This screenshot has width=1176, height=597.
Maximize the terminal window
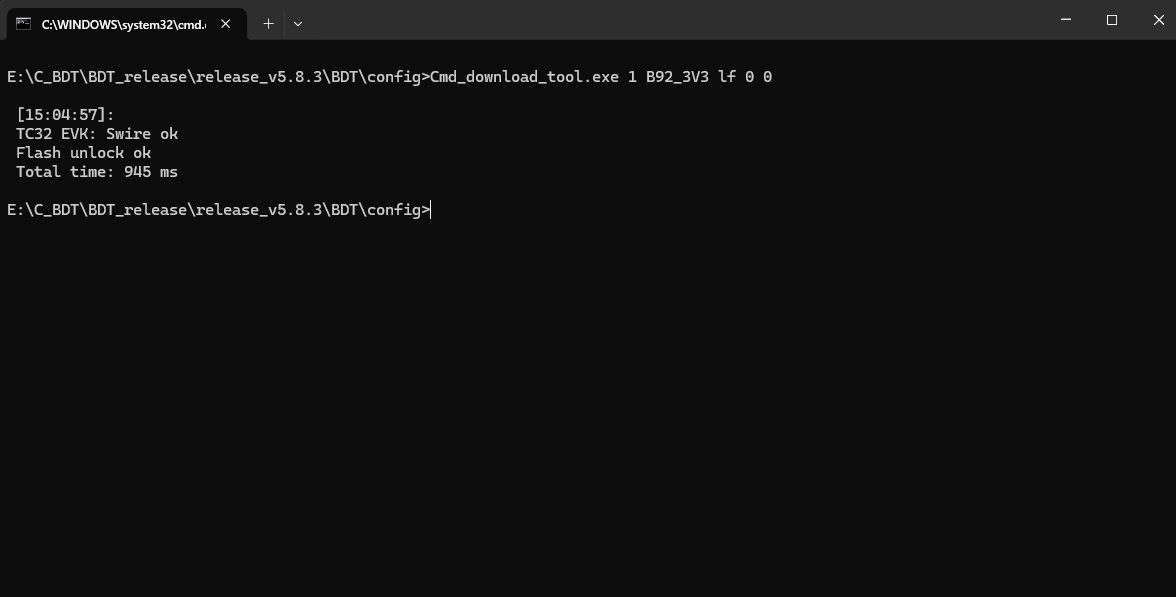click(x=1112, y=20)
